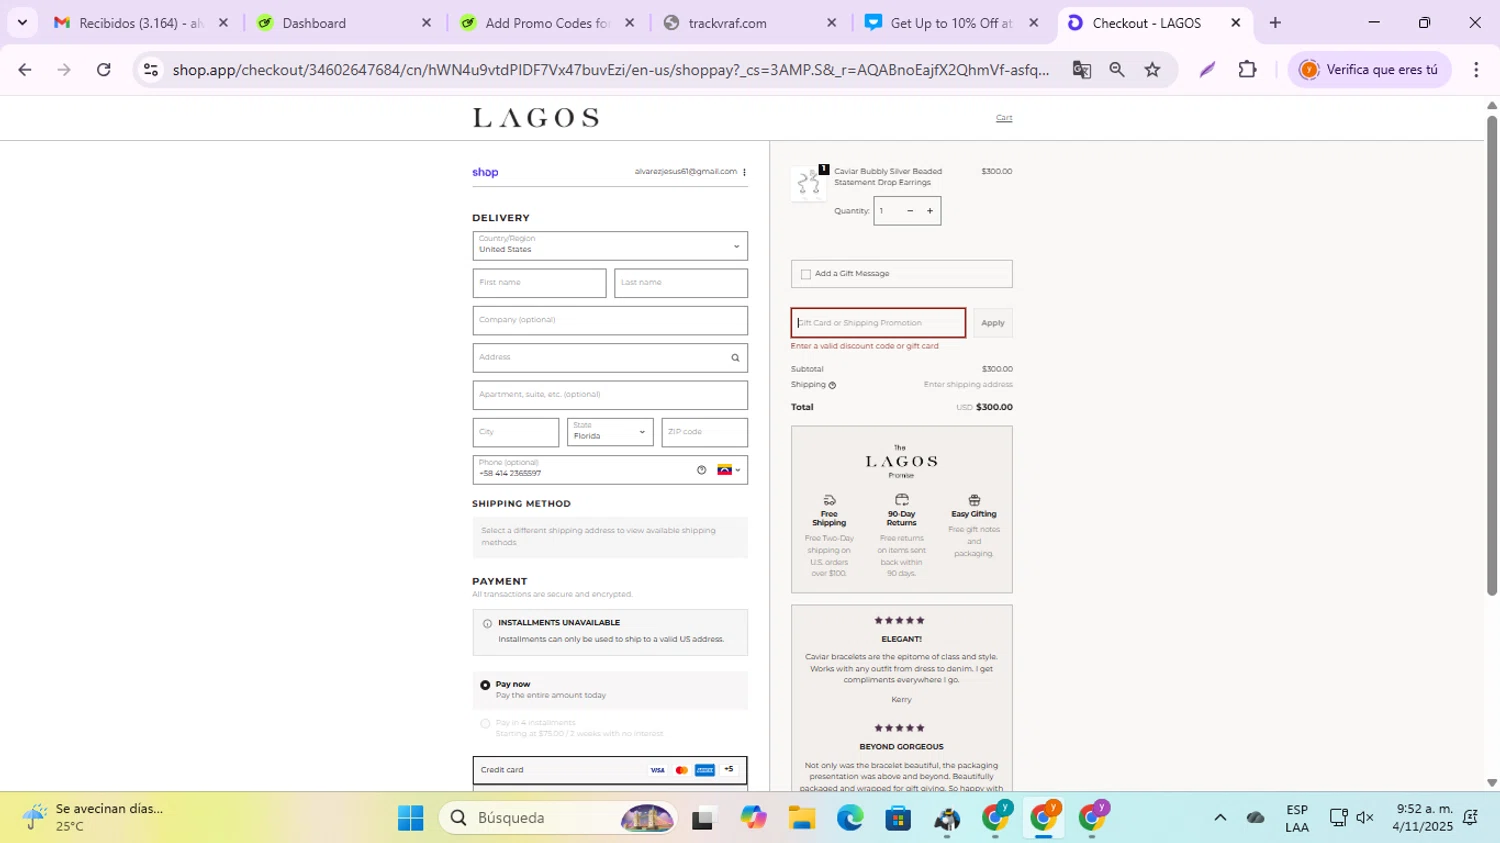Check the Add a Gift Message box

point(806,274)
